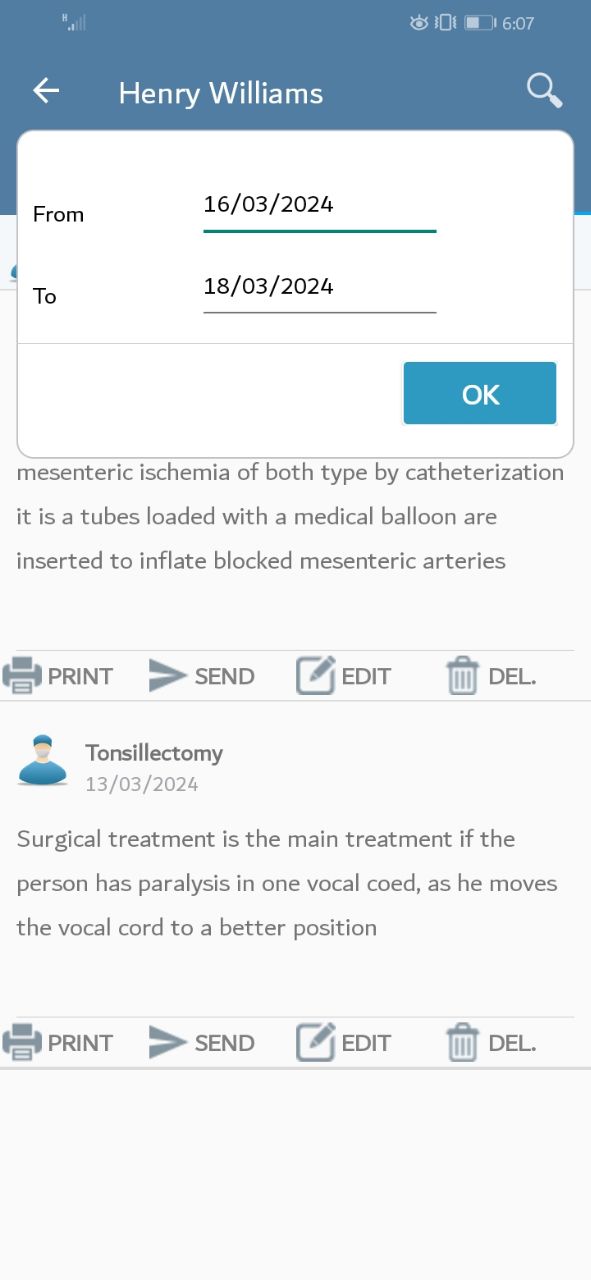Select the surgeon avatar beside Tonsillectomy
Viewport: 591px width, 1280px height.
(x=42, y=760)
